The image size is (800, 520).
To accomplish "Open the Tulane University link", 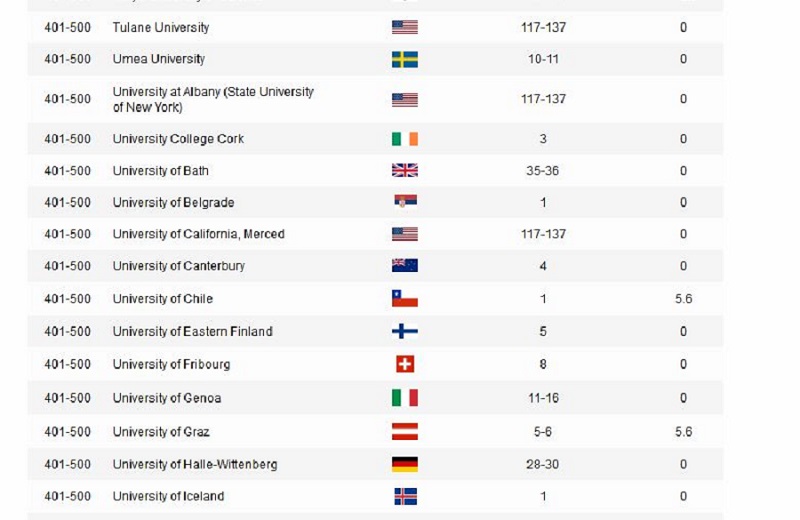I will click(161, 27).
